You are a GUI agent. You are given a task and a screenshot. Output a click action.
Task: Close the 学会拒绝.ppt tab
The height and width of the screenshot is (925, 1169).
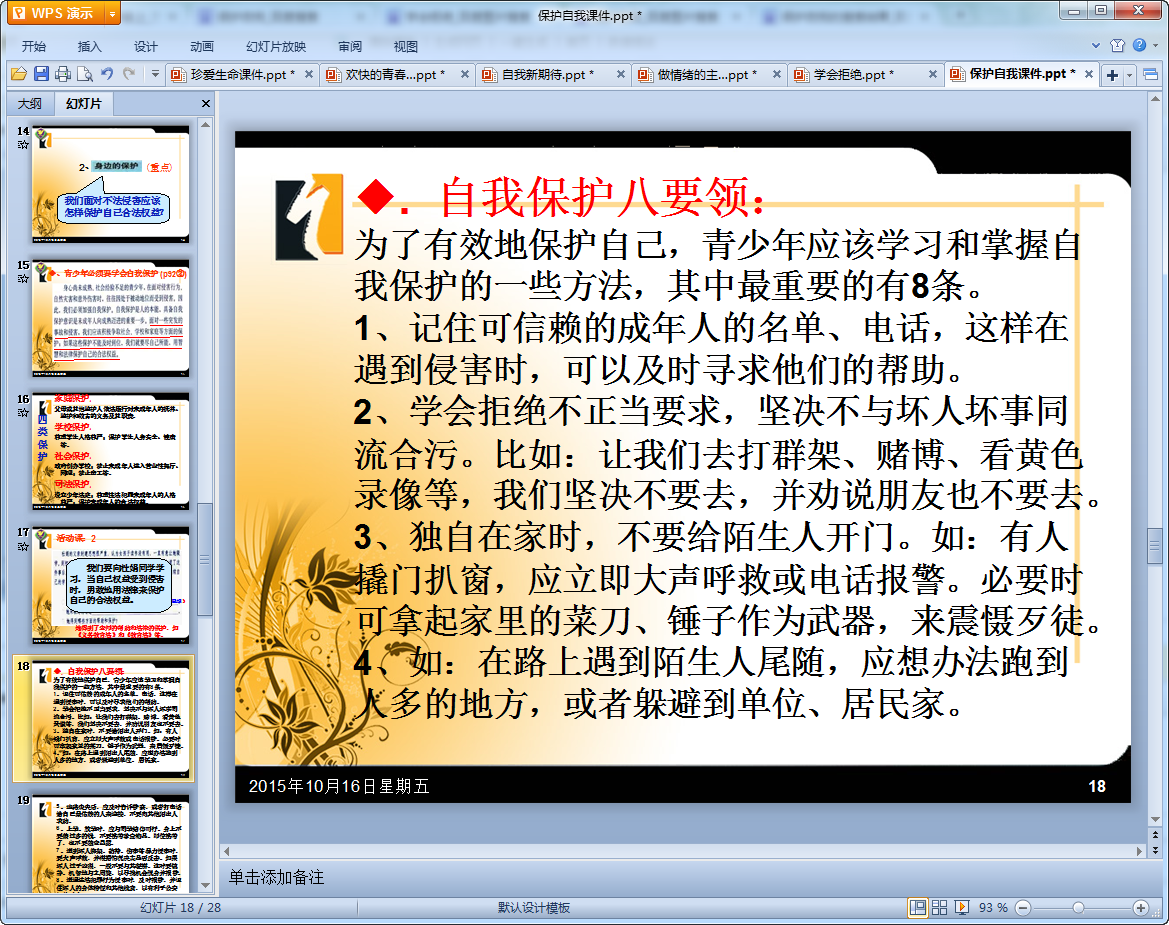[x=932, y=75]
